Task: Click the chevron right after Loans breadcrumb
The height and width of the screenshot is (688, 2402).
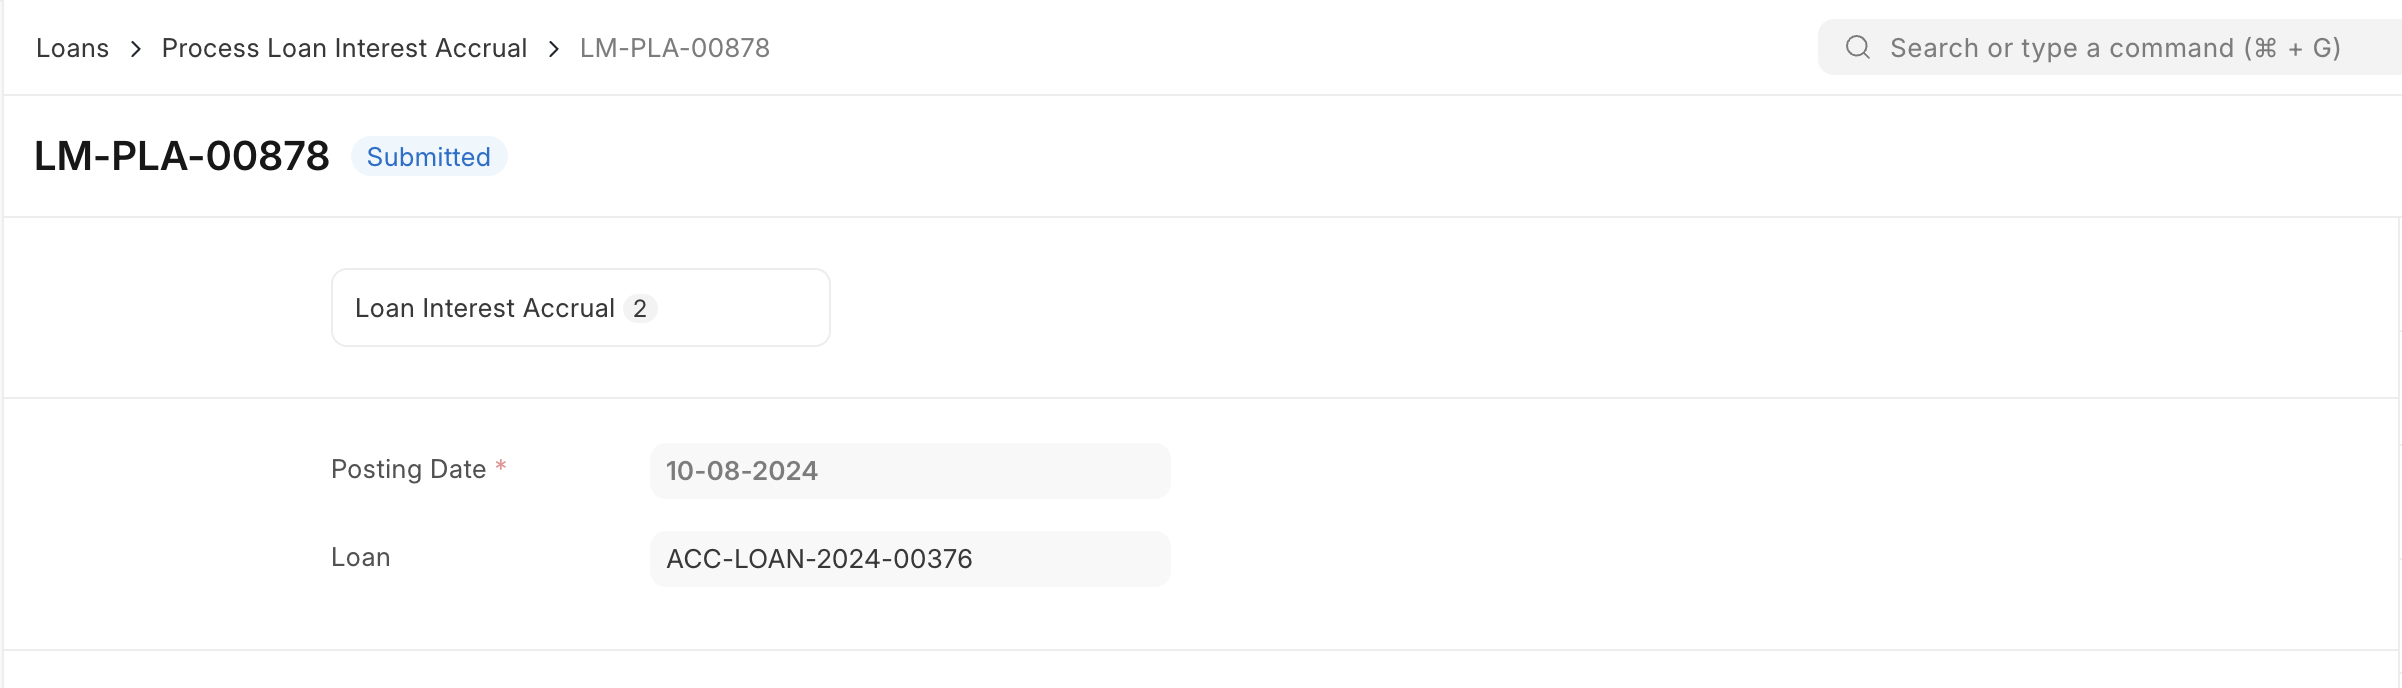Action: tap(136, 49)
